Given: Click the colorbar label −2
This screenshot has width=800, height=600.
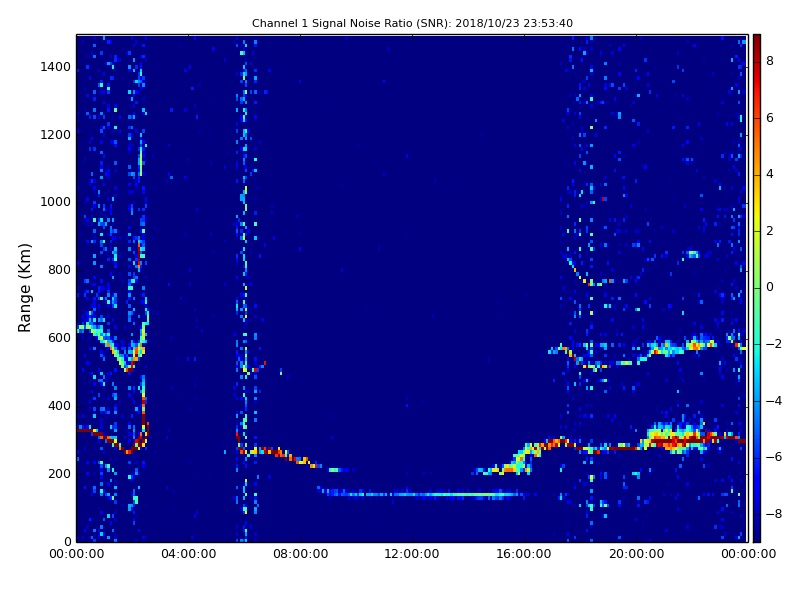Looking at the screenshot, I should click(774, 344).
